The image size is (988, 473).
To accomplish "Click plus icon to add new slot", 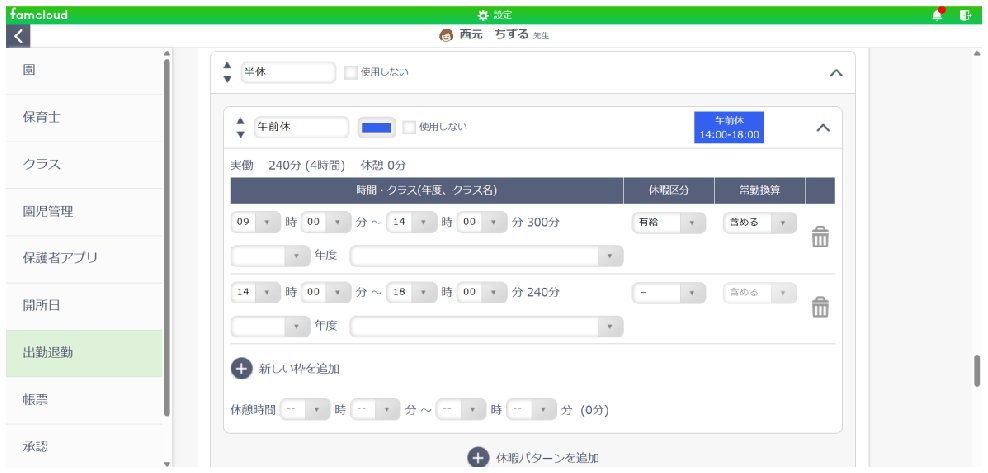I will coord(241,368).
